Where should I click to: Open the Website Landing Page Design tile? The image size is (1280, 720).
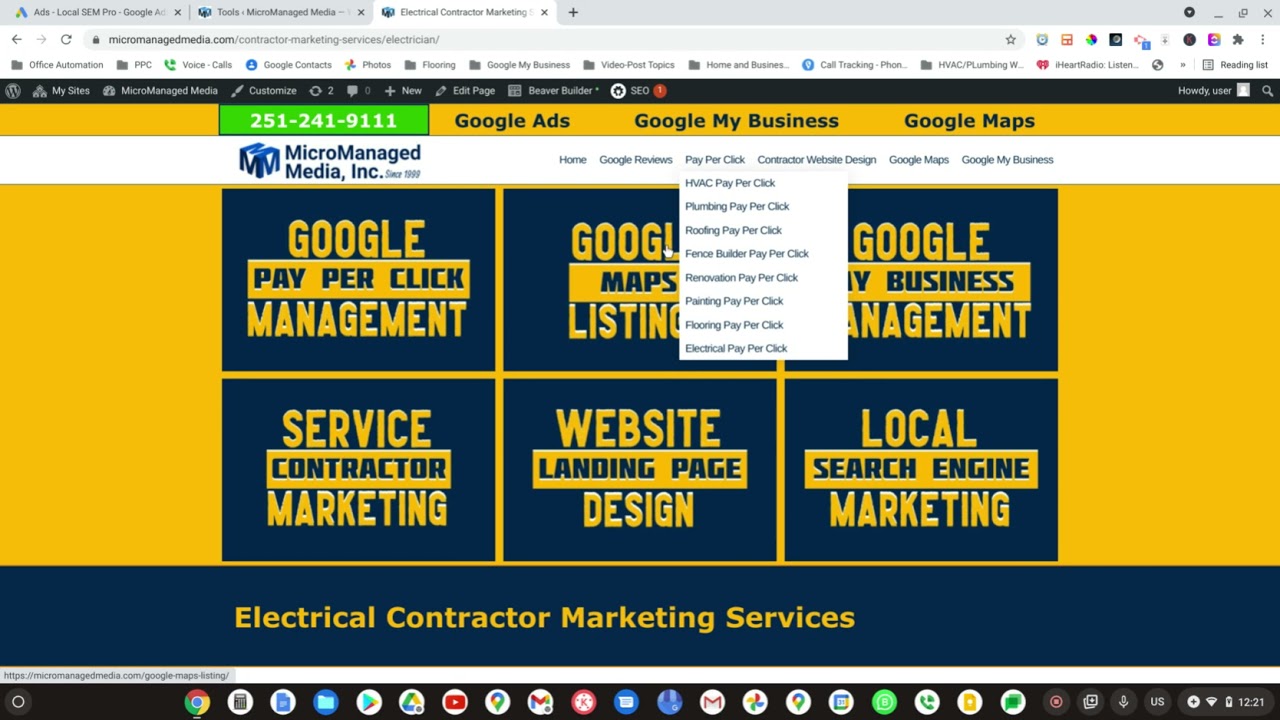tap(640, 470)
